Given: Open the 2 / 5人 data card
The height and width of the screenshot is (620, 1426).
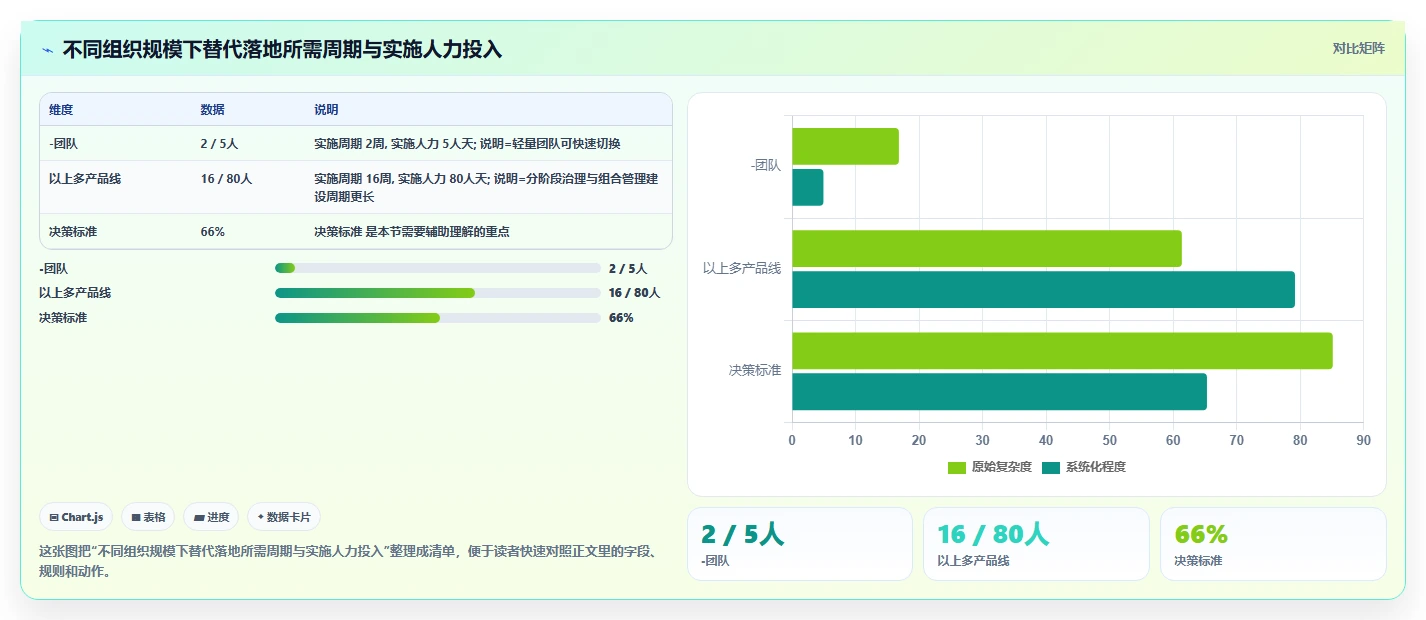Looking at the screenshot, I should (800, 544).
